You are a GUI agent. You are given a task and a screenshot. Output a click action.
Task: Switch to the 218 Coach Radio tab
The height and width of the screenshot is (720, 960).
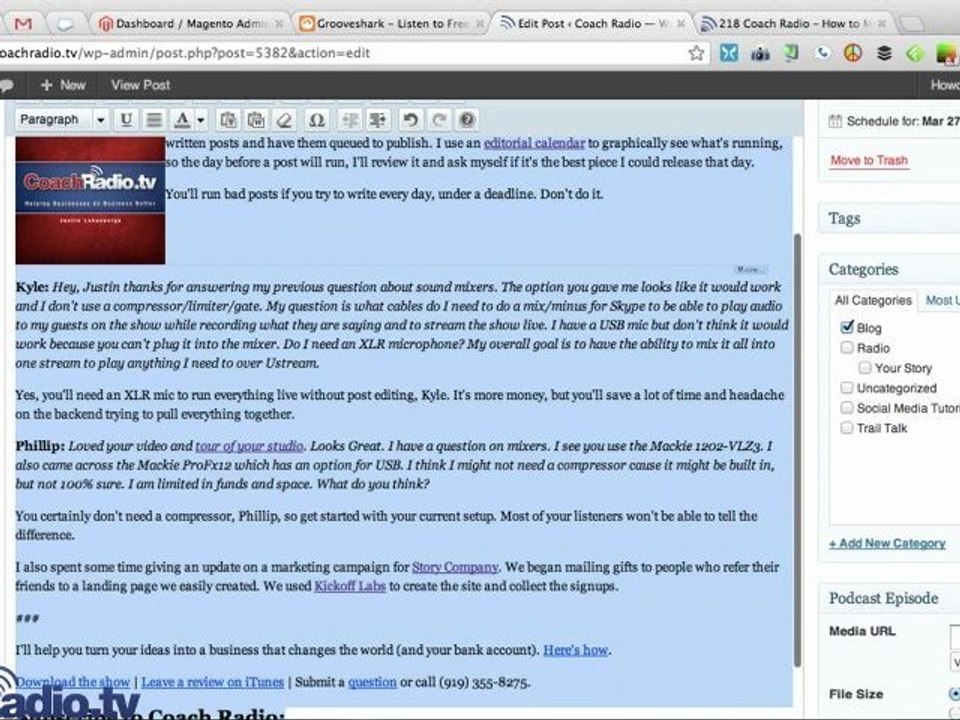(x=793, y=24)
